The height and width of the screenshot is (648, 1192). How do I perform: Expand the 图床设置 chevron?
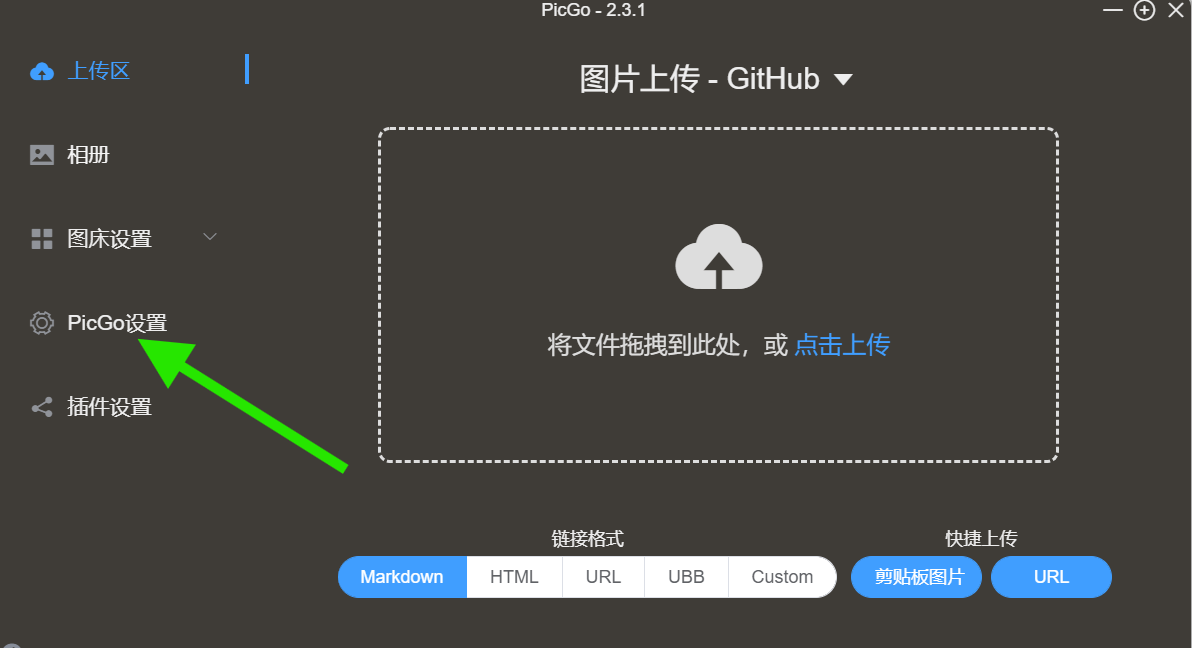tap(210, 237)
